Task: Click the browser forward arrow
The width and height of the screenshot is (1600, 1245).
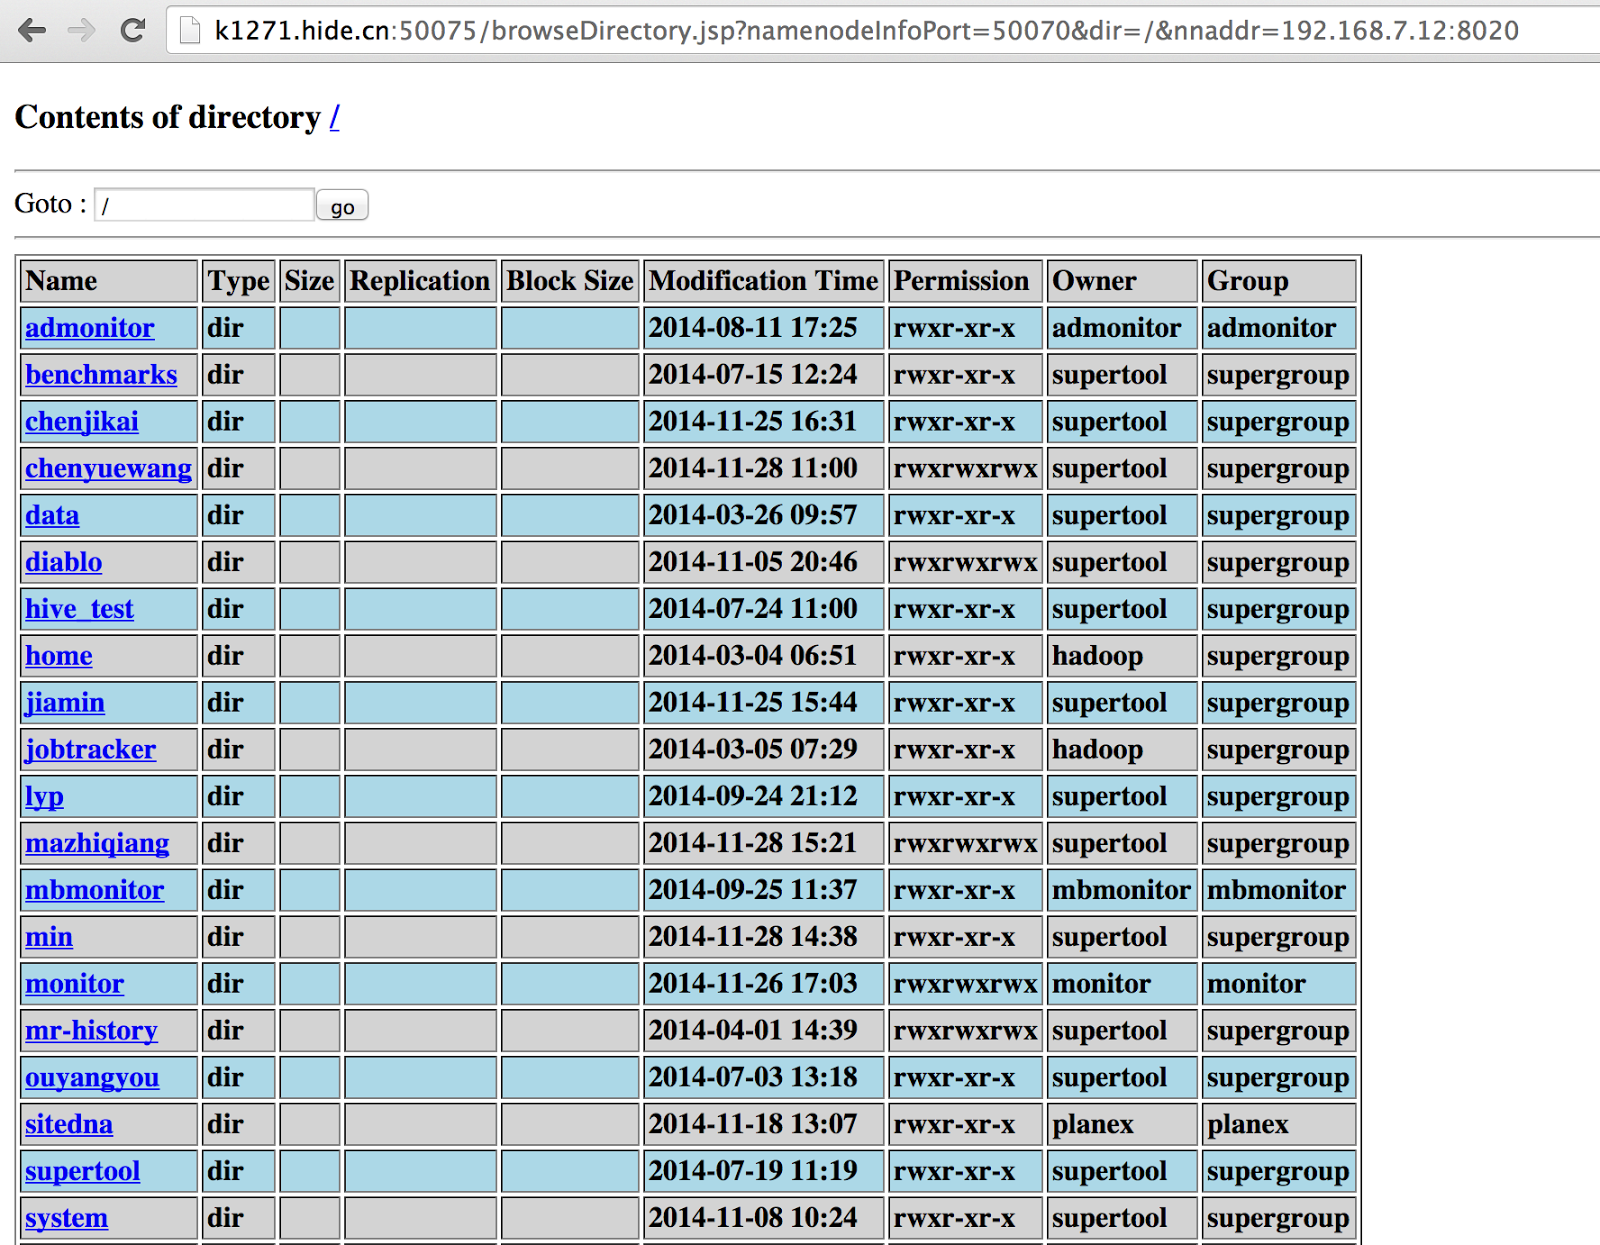Action: (x=82, y=30)
